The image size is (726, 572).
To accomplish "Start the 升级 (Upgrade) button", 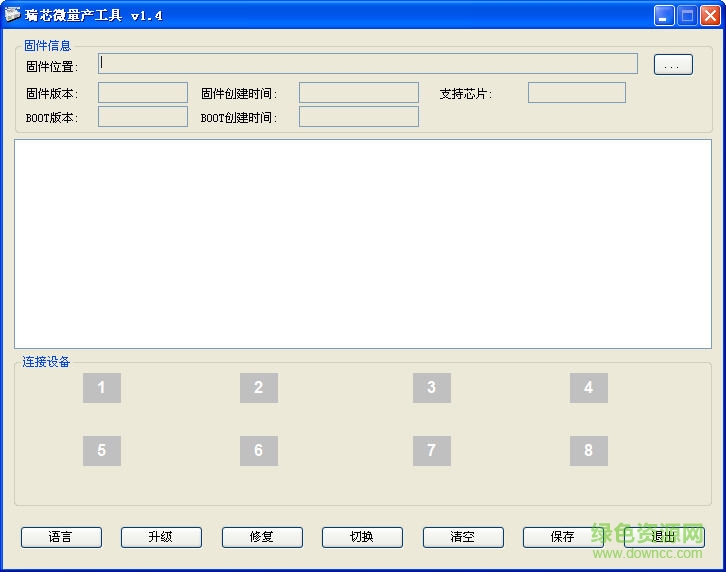I will point(161,537).
